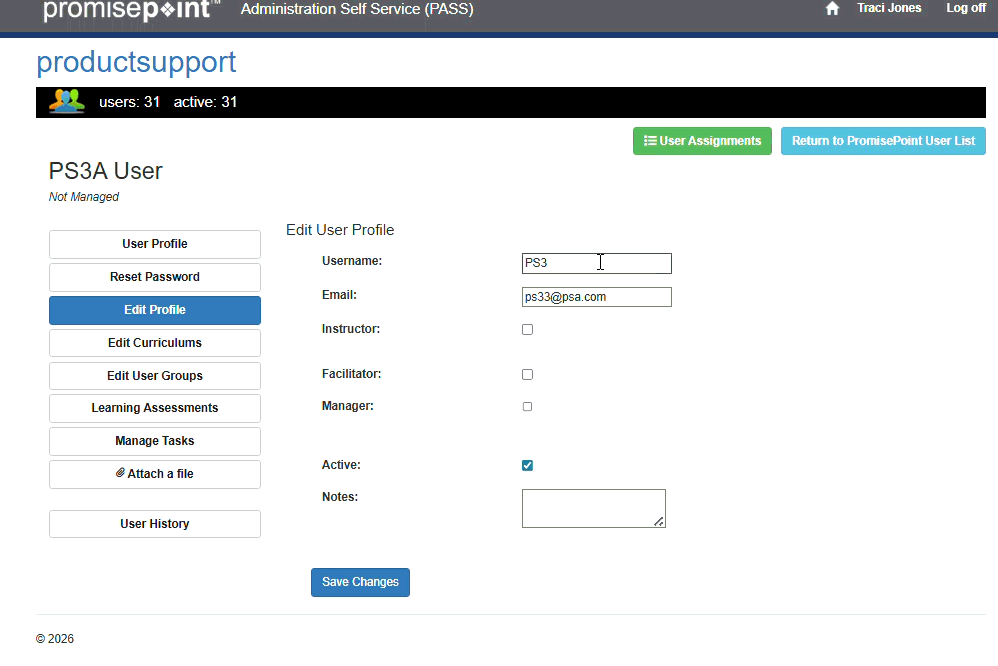View Learning Assessments
Image resolution: width=998 pixels, height=666 pixels.
pyautogui.click(x=155, y=408)
